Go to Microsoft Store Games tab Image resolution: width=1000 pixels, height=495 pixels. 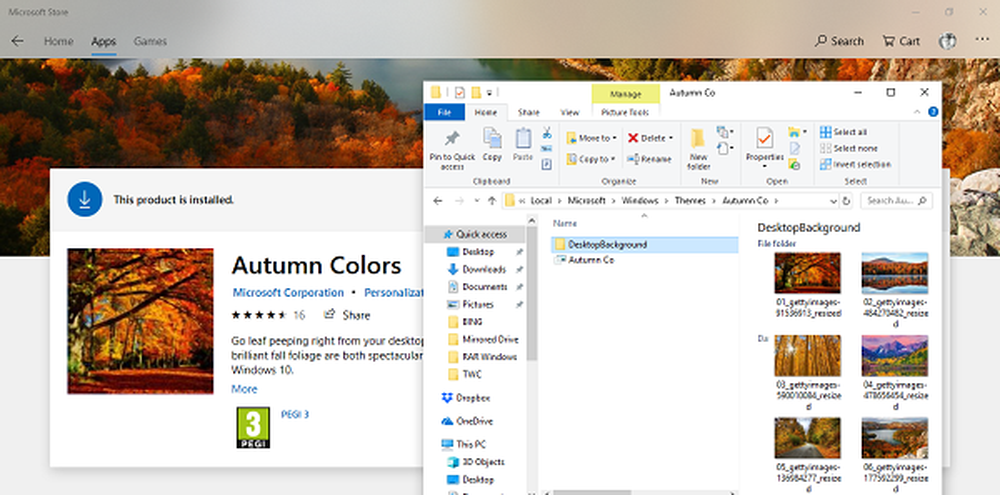click(150, 41)
